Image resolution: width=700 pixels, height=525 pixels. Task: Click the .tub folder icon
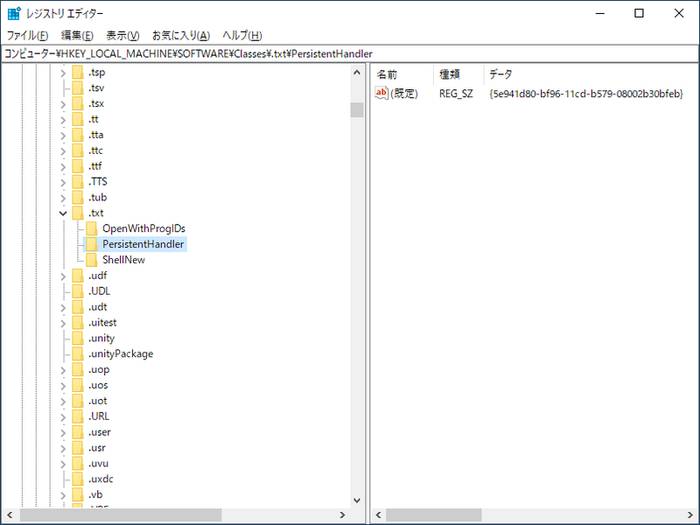click(x=78, y=197)
